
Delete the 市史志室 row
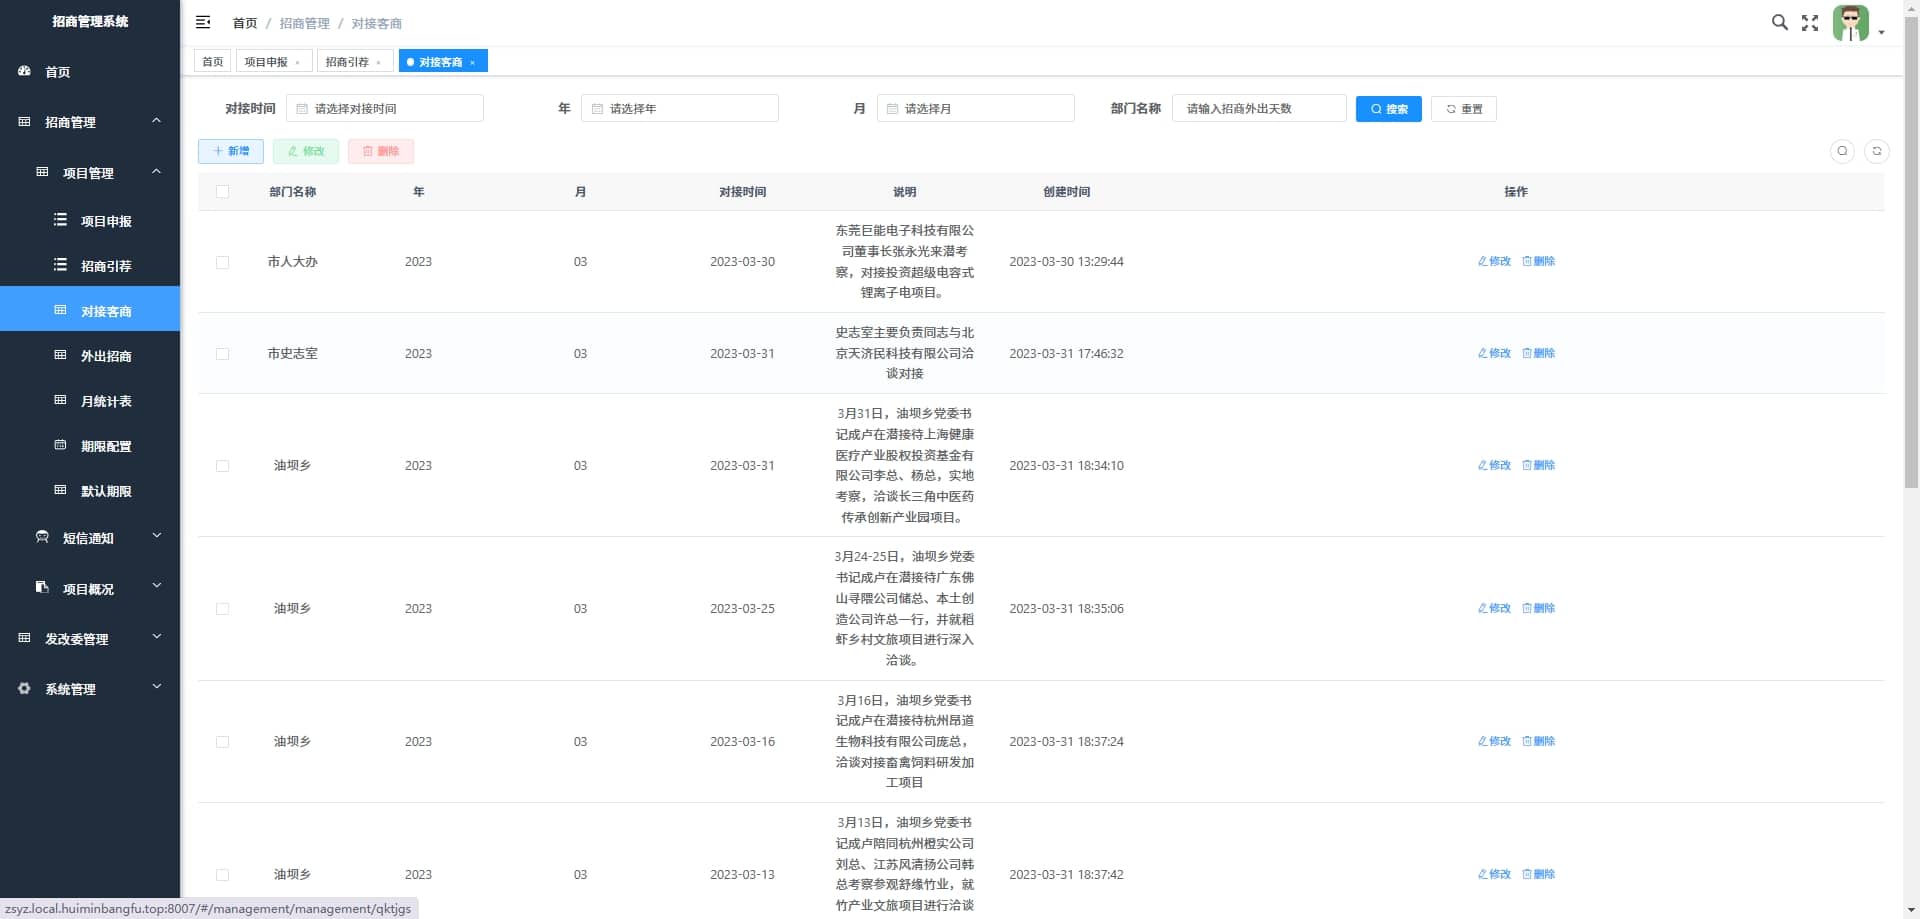(x=1538, y=353)
